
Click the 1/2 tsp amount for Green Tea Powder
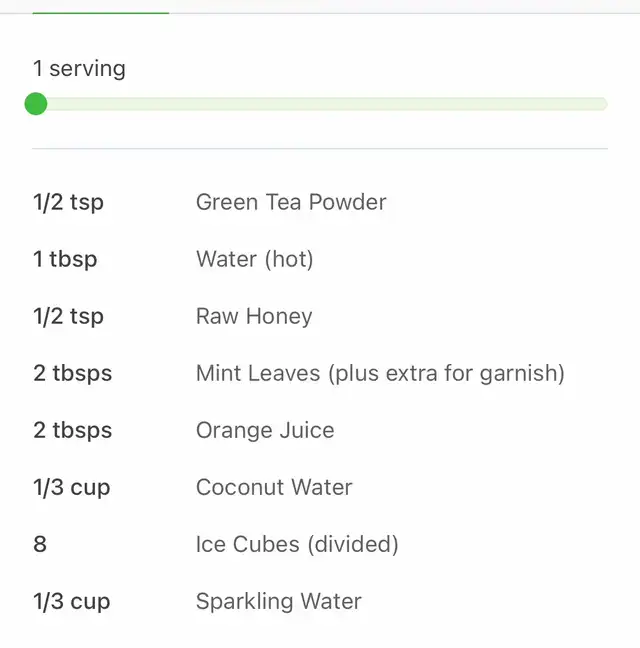point(68,202)
